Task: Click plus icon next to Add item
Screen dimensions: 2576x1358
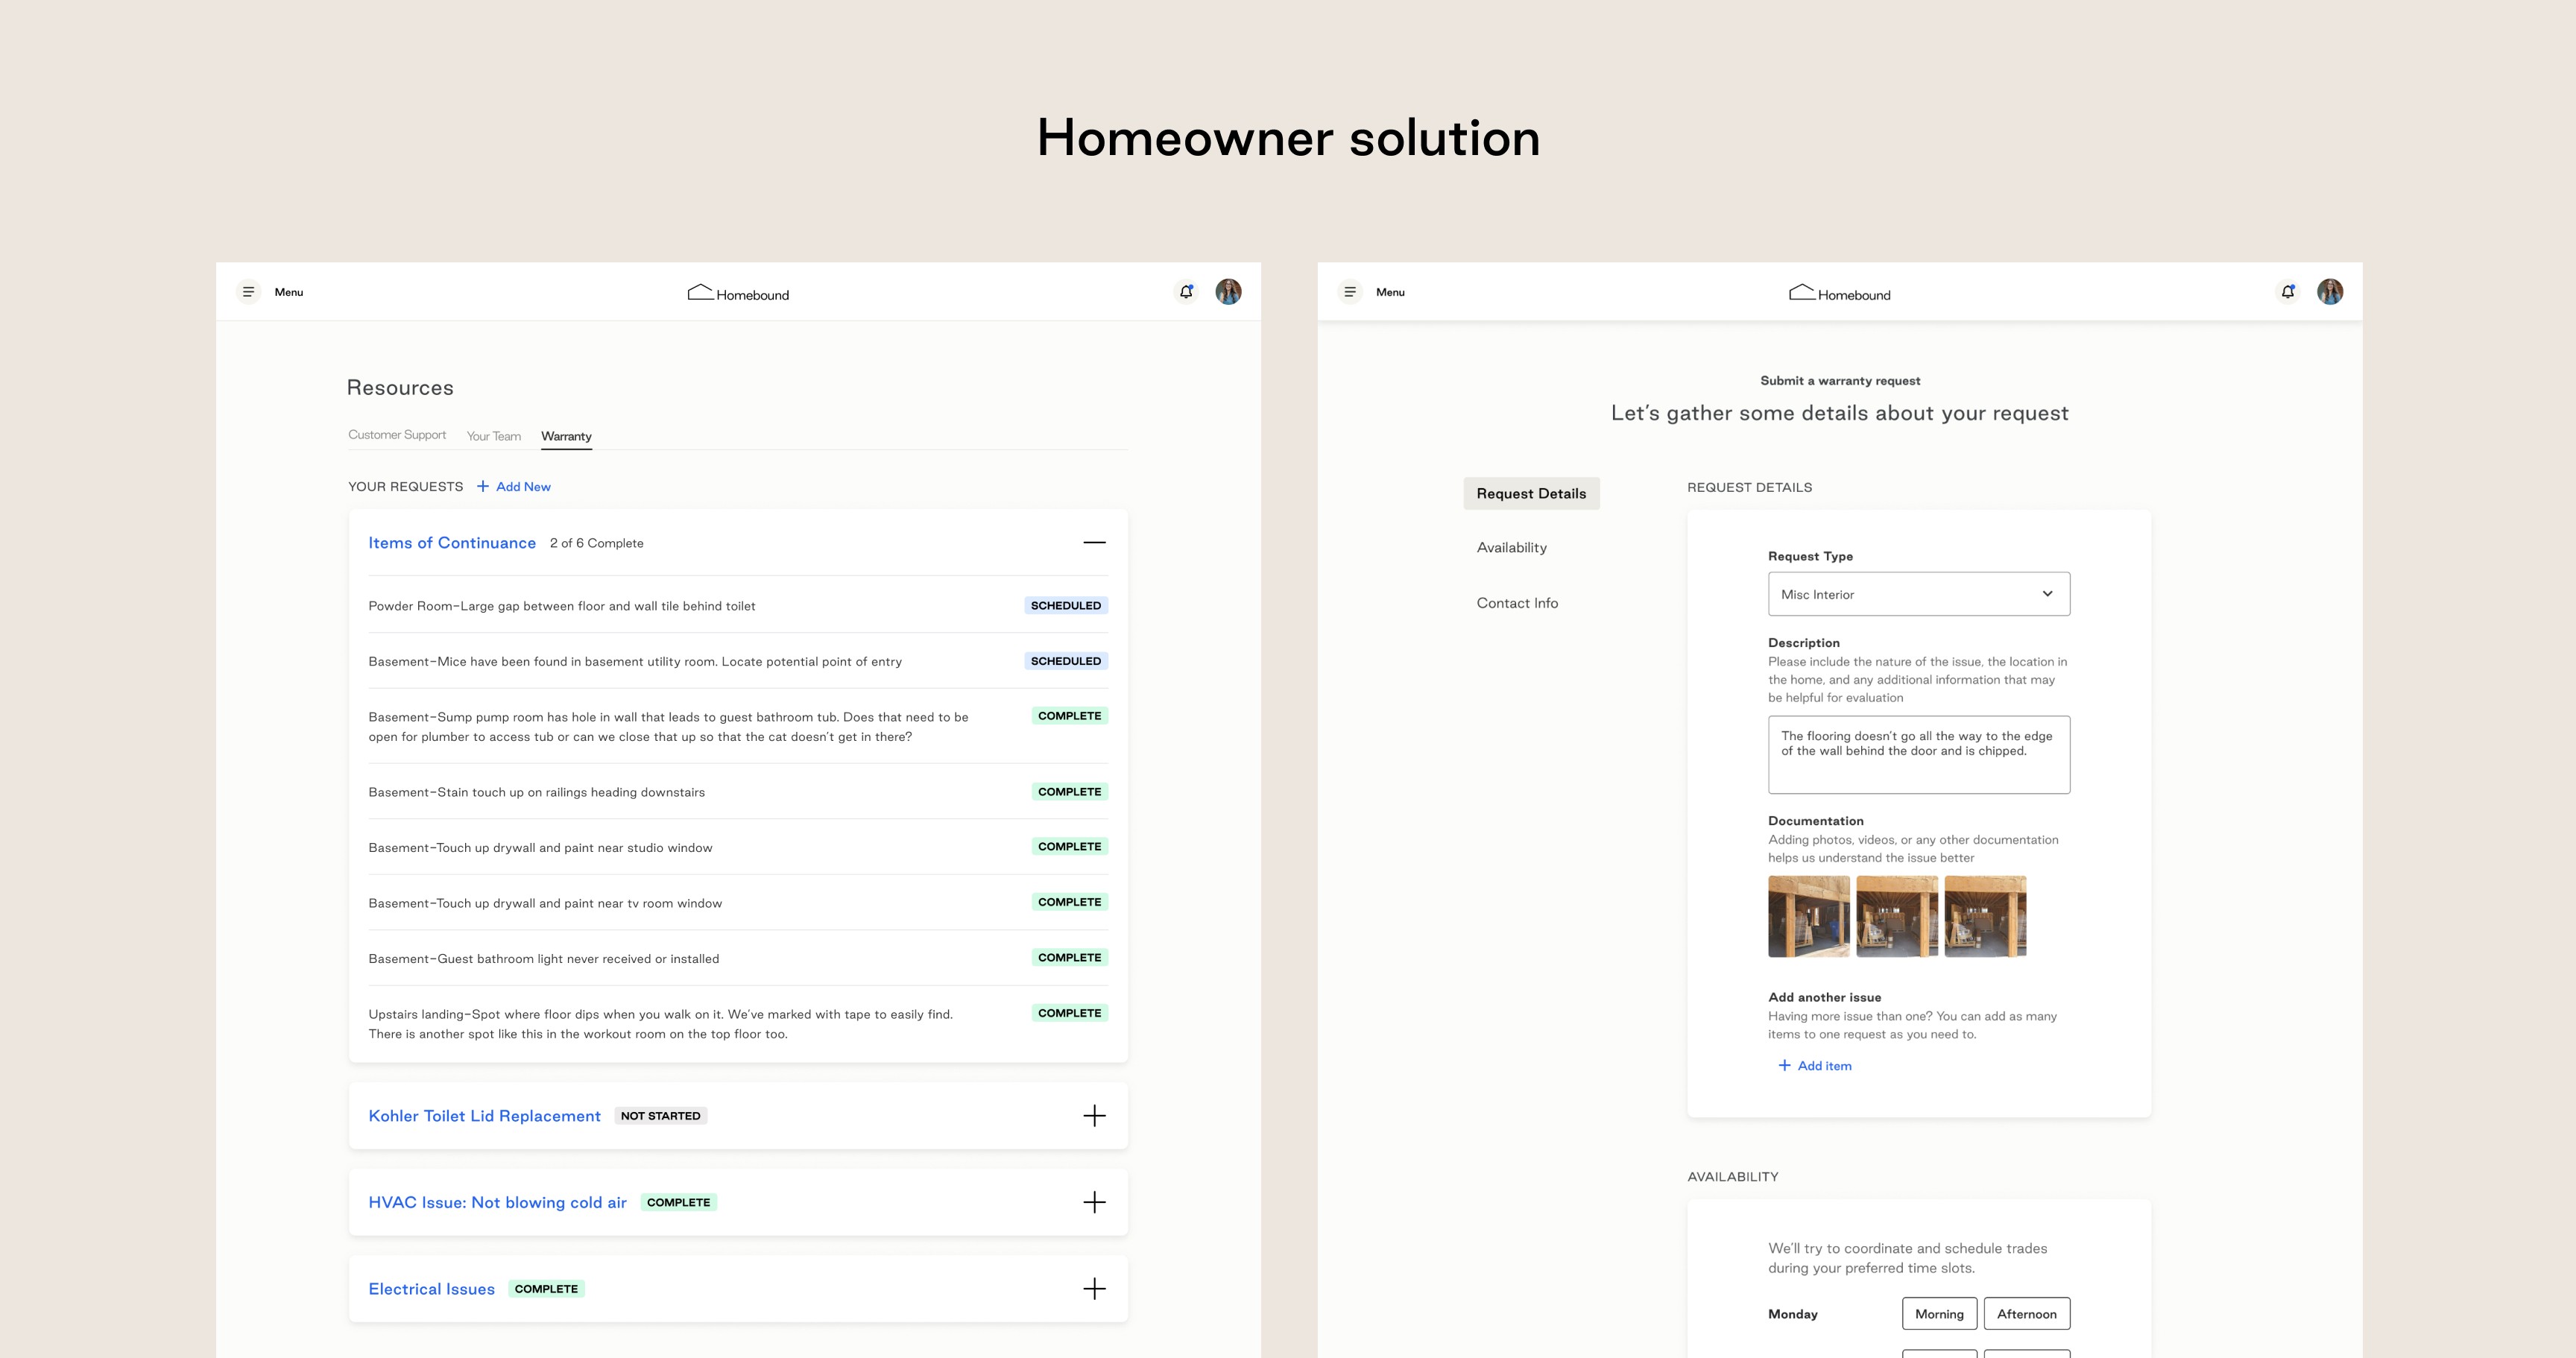Action: click(x=1784, y=1066)
